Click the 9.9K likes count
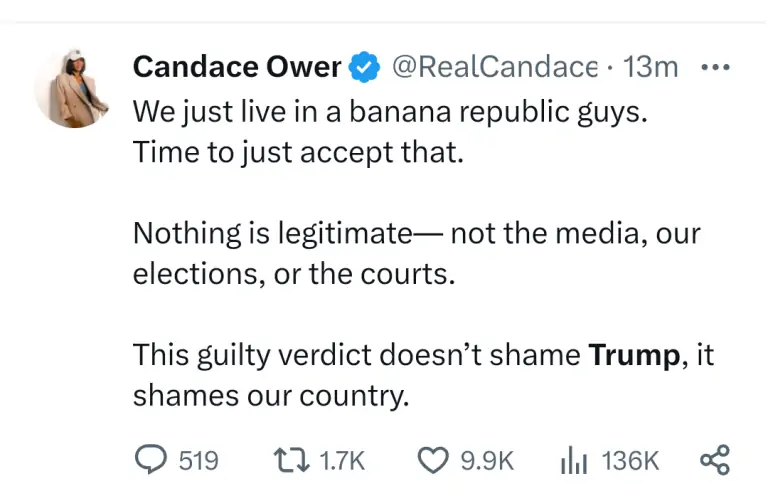The width and height of the screenshot is (768, 496). pyautogui.click(x=486, y=460)
